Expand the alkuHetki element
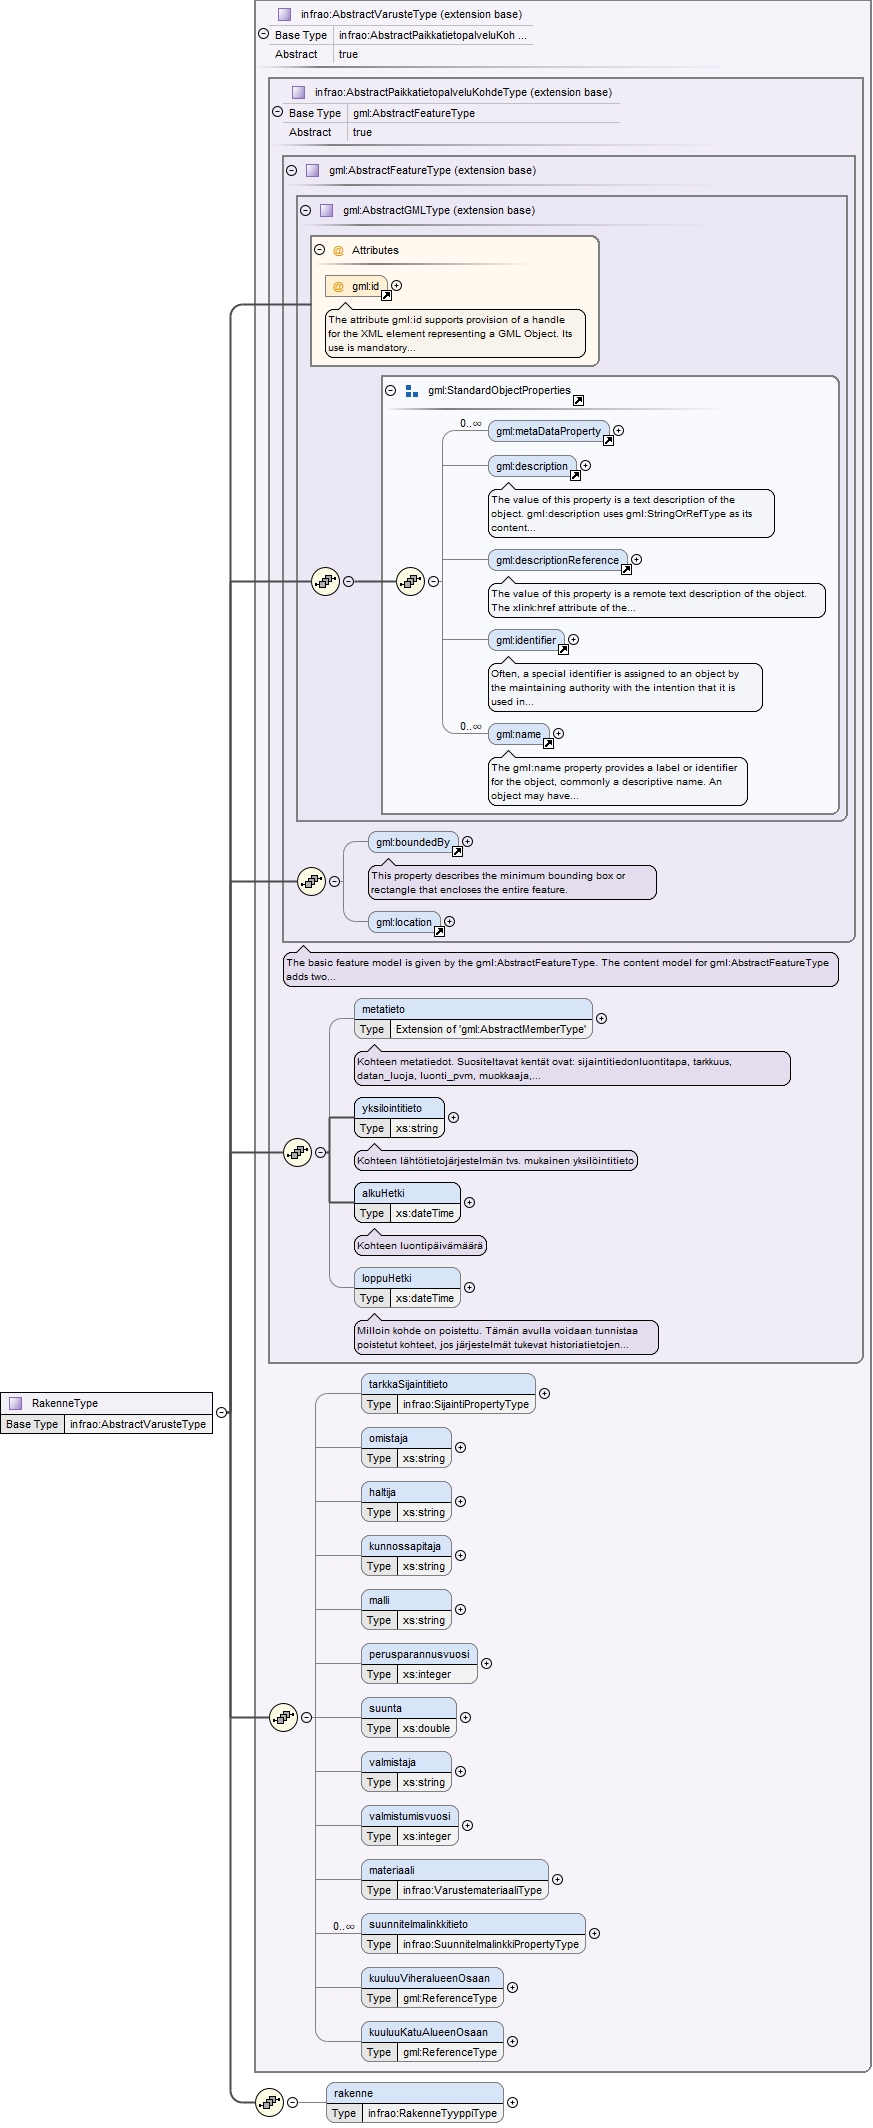 coord(470,1203)
